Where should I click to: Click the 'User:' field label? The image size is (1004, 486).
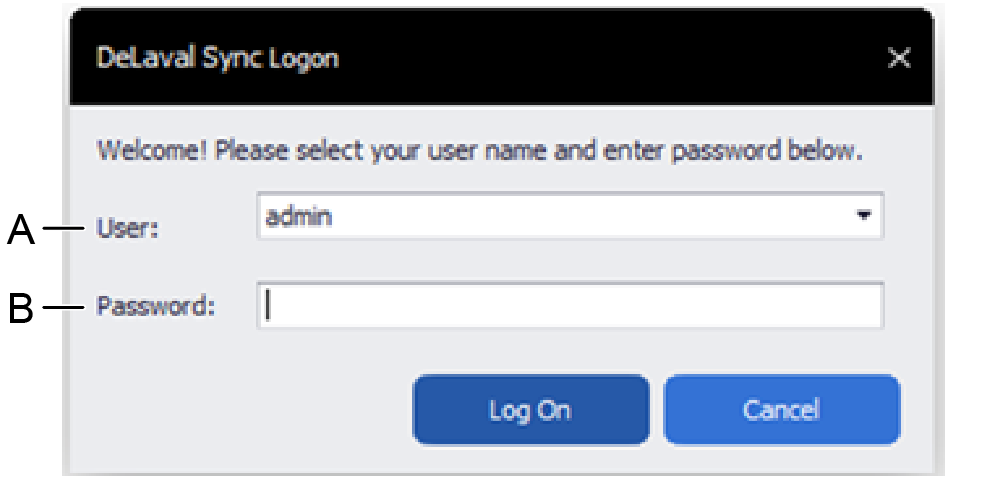click(127, 229)
